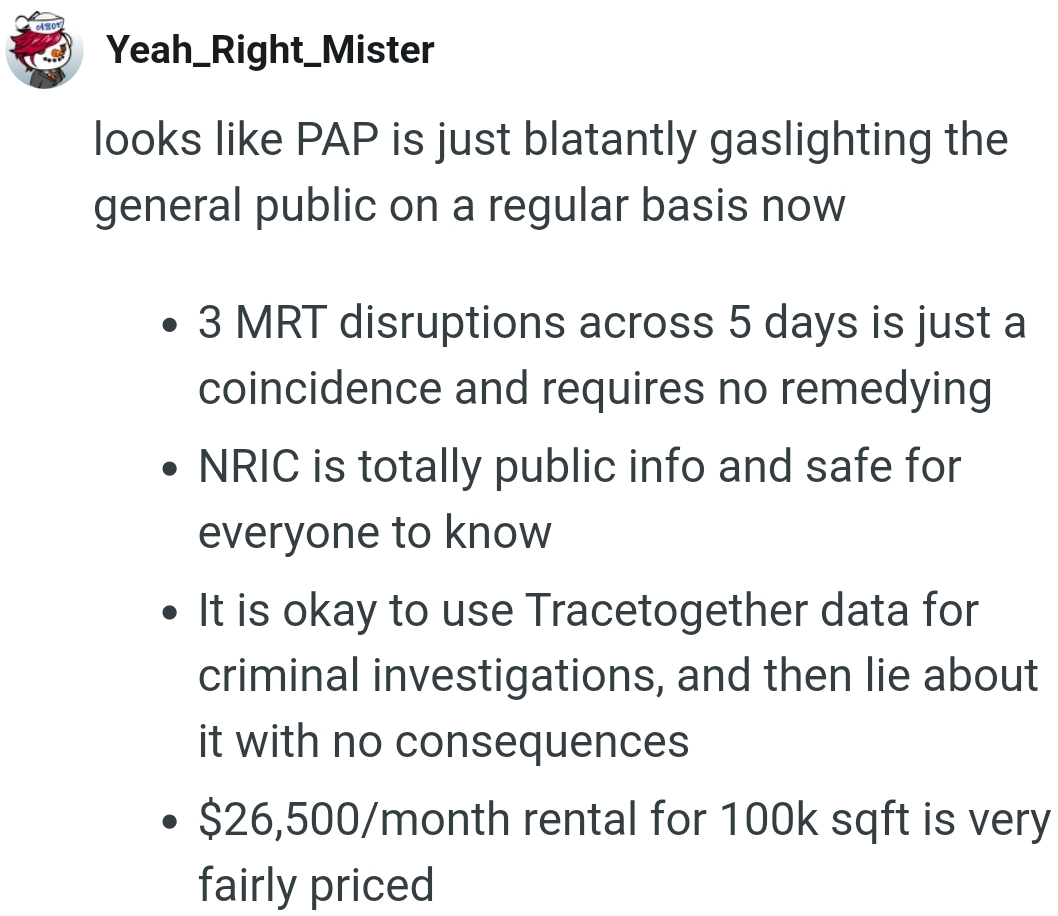The image size is (1058, 916).
Task: Select the Tracetogether data bullet text
Action: (x=615, y=676)
